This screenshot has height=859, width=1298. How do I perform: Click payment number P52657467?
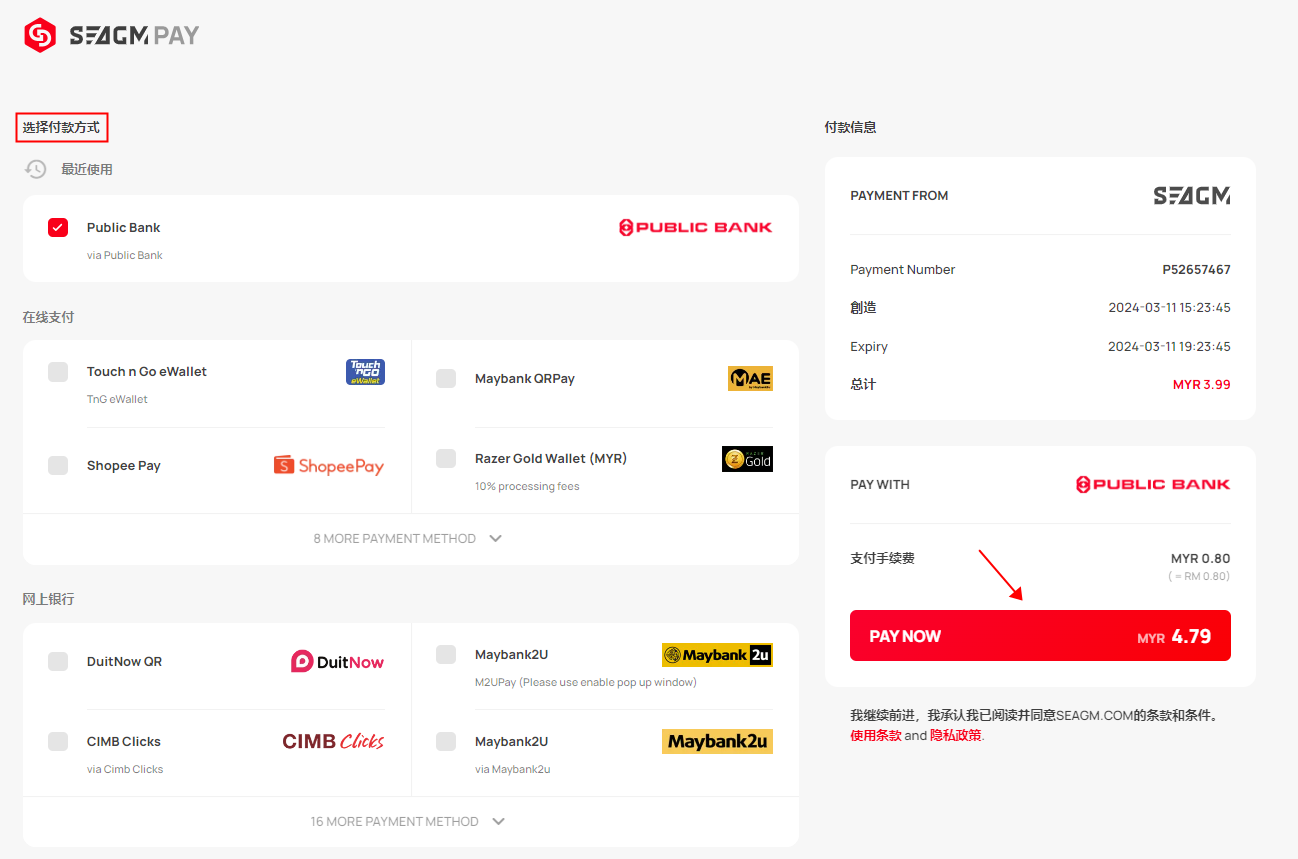[1196, 270]
